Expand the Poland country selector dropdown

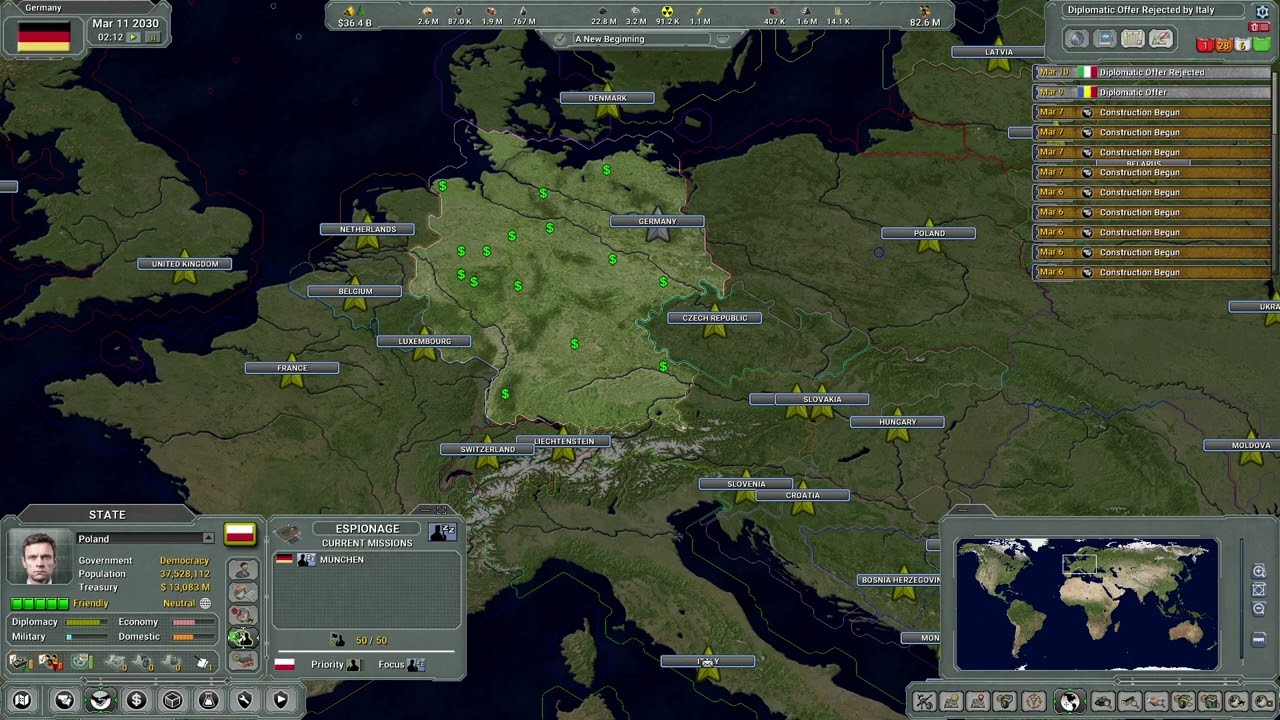pyautogui.click(x=207, y=539)
